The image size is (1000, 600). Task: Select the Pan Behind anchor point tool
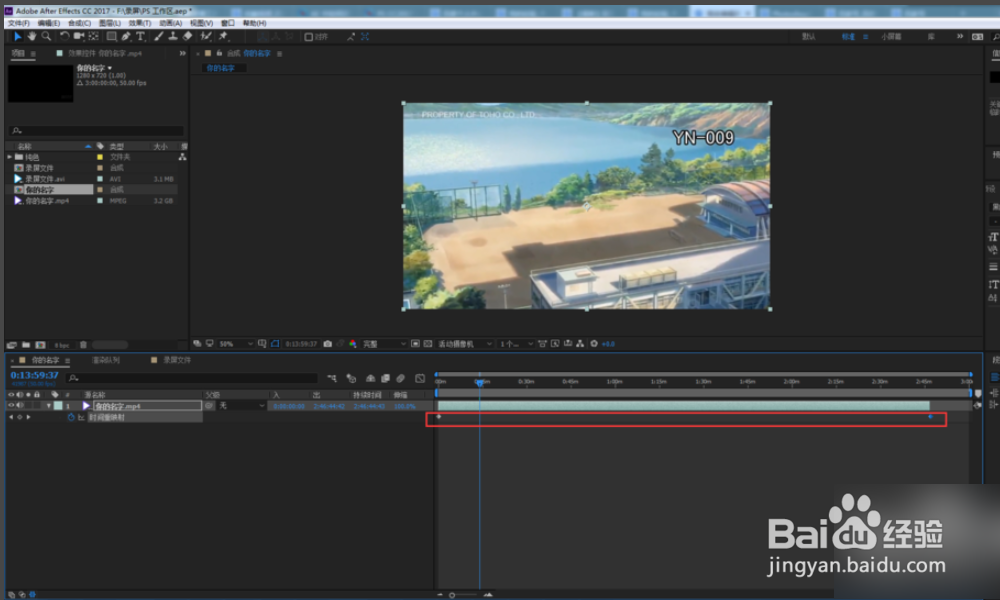pyautogui.click(x=94, y=36)
